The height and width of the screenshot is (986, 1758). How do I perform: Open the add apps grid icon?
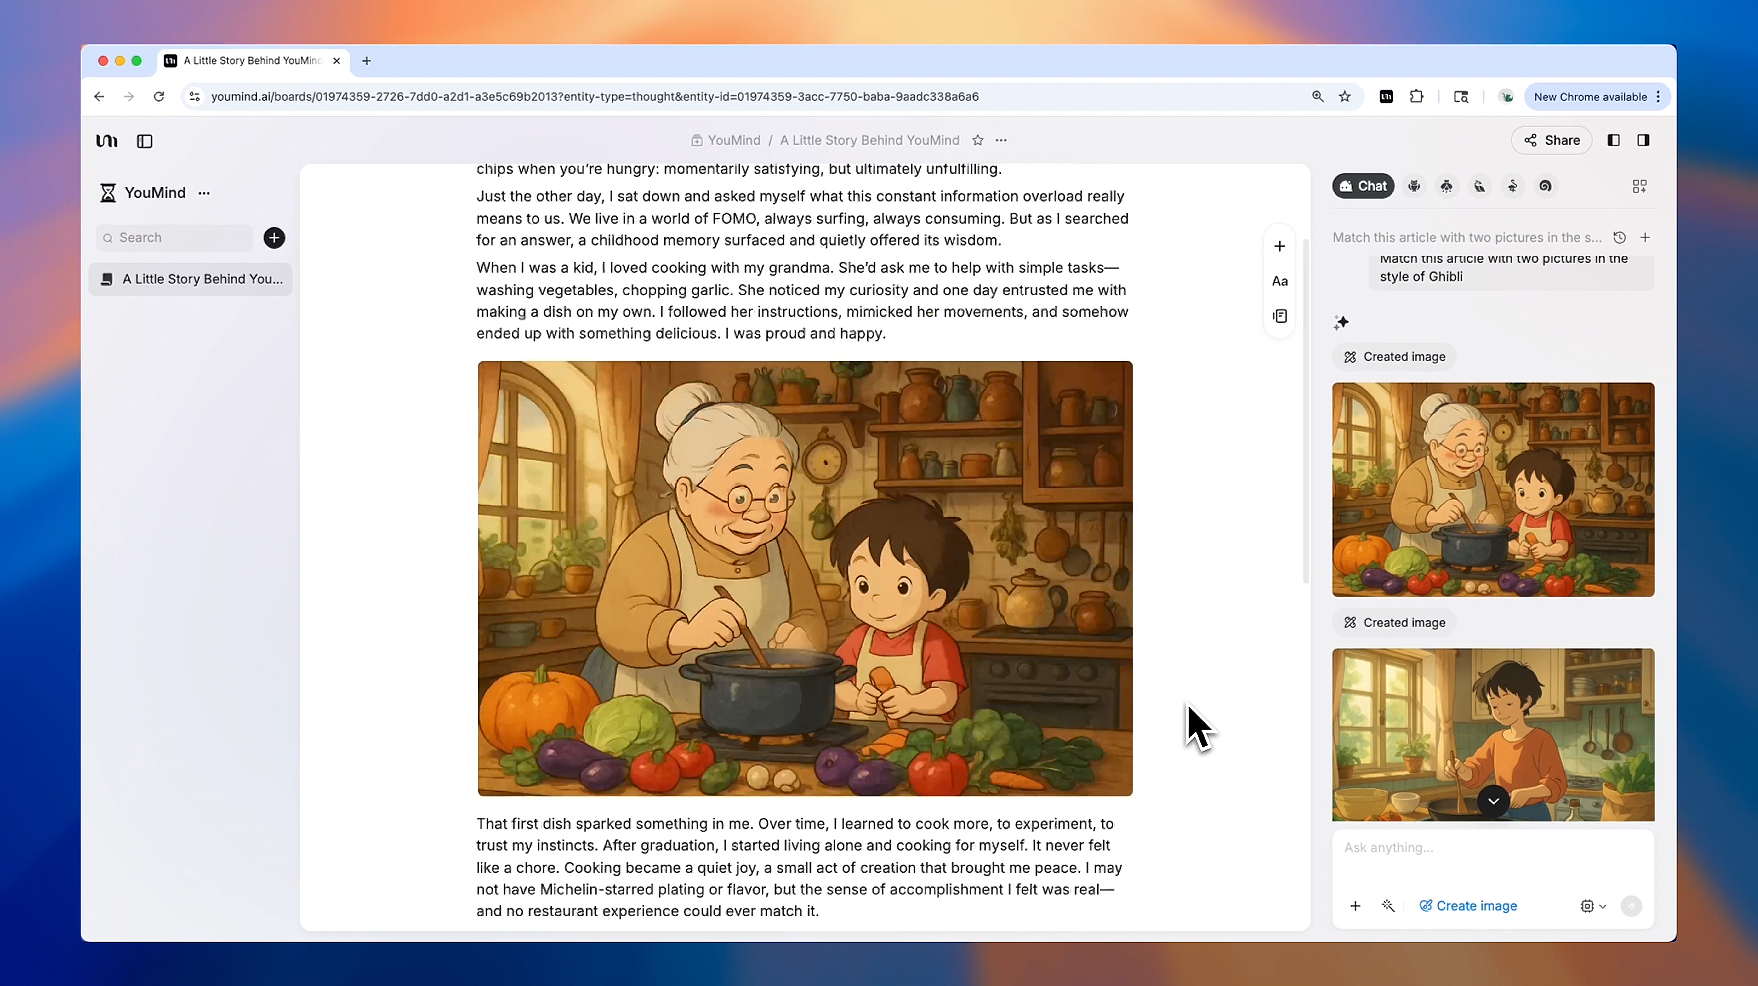tap(1639, 186)
